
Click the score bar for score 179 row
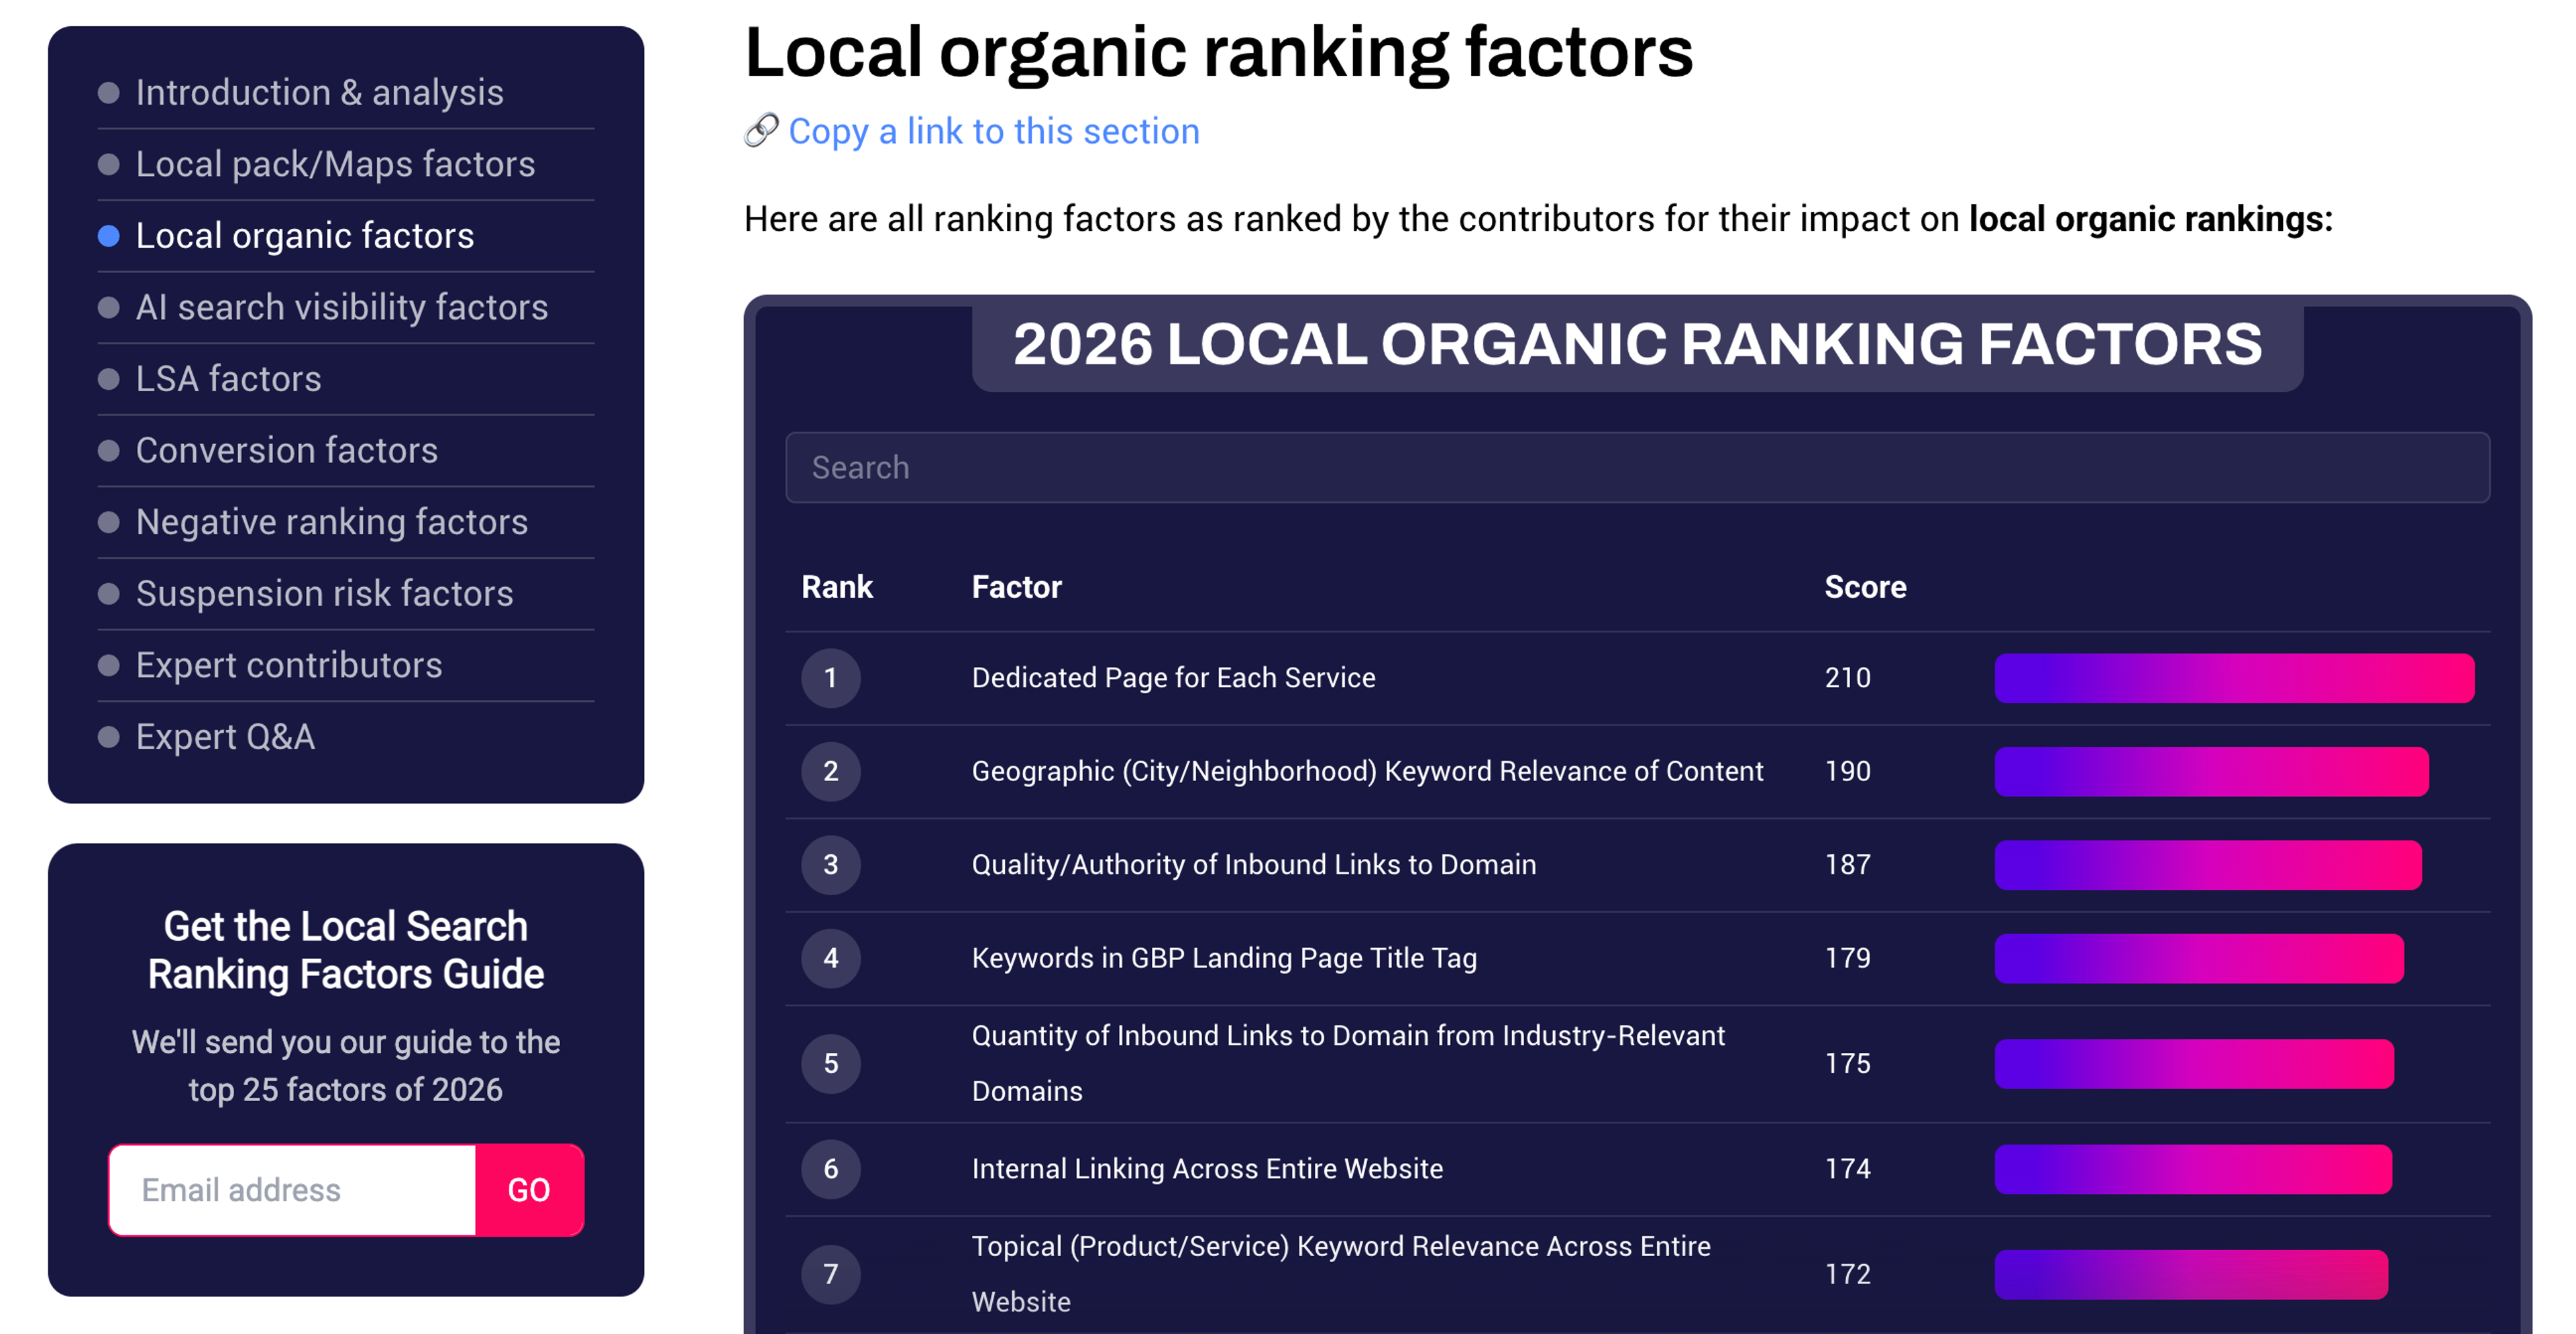[x=2199, y=958]
